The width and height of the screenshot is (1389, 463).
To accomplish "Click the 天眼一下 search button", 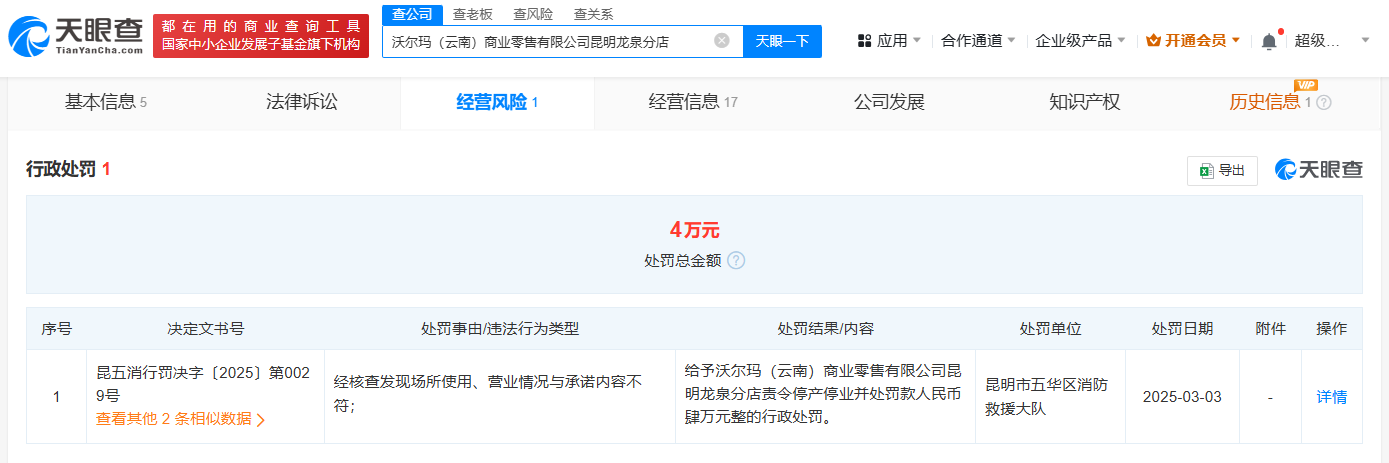I will (782, 41).
